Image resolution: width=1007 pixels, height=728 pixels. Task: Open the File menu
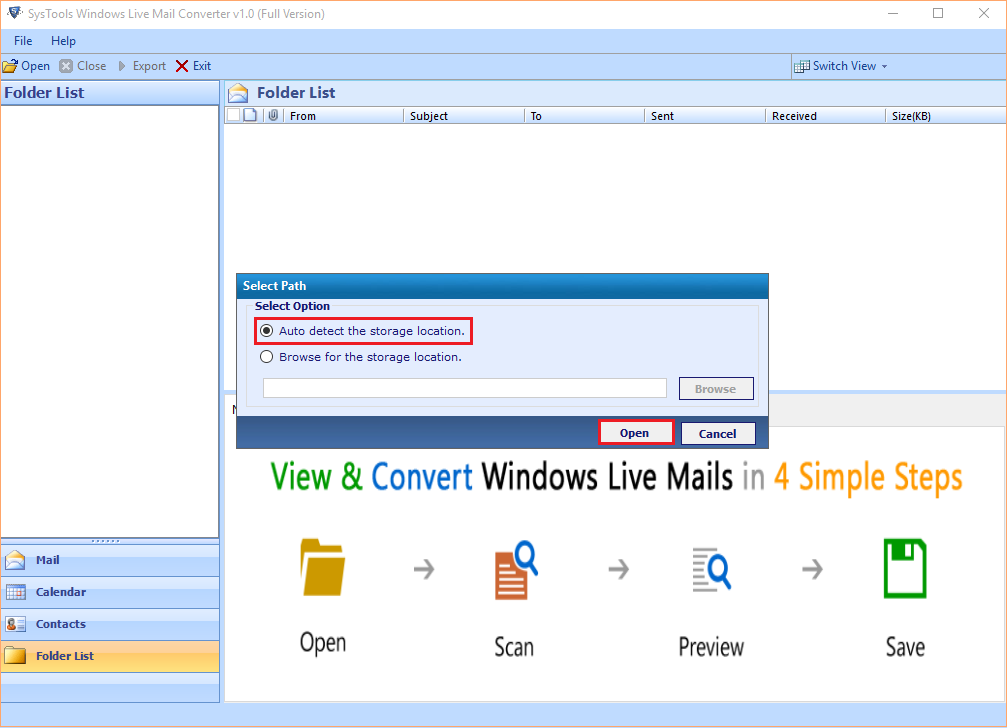click(x=23, y=41)
